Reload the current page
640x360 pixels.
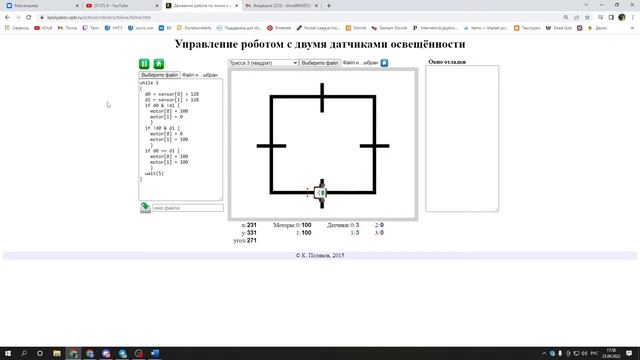(x=29, y=18)
